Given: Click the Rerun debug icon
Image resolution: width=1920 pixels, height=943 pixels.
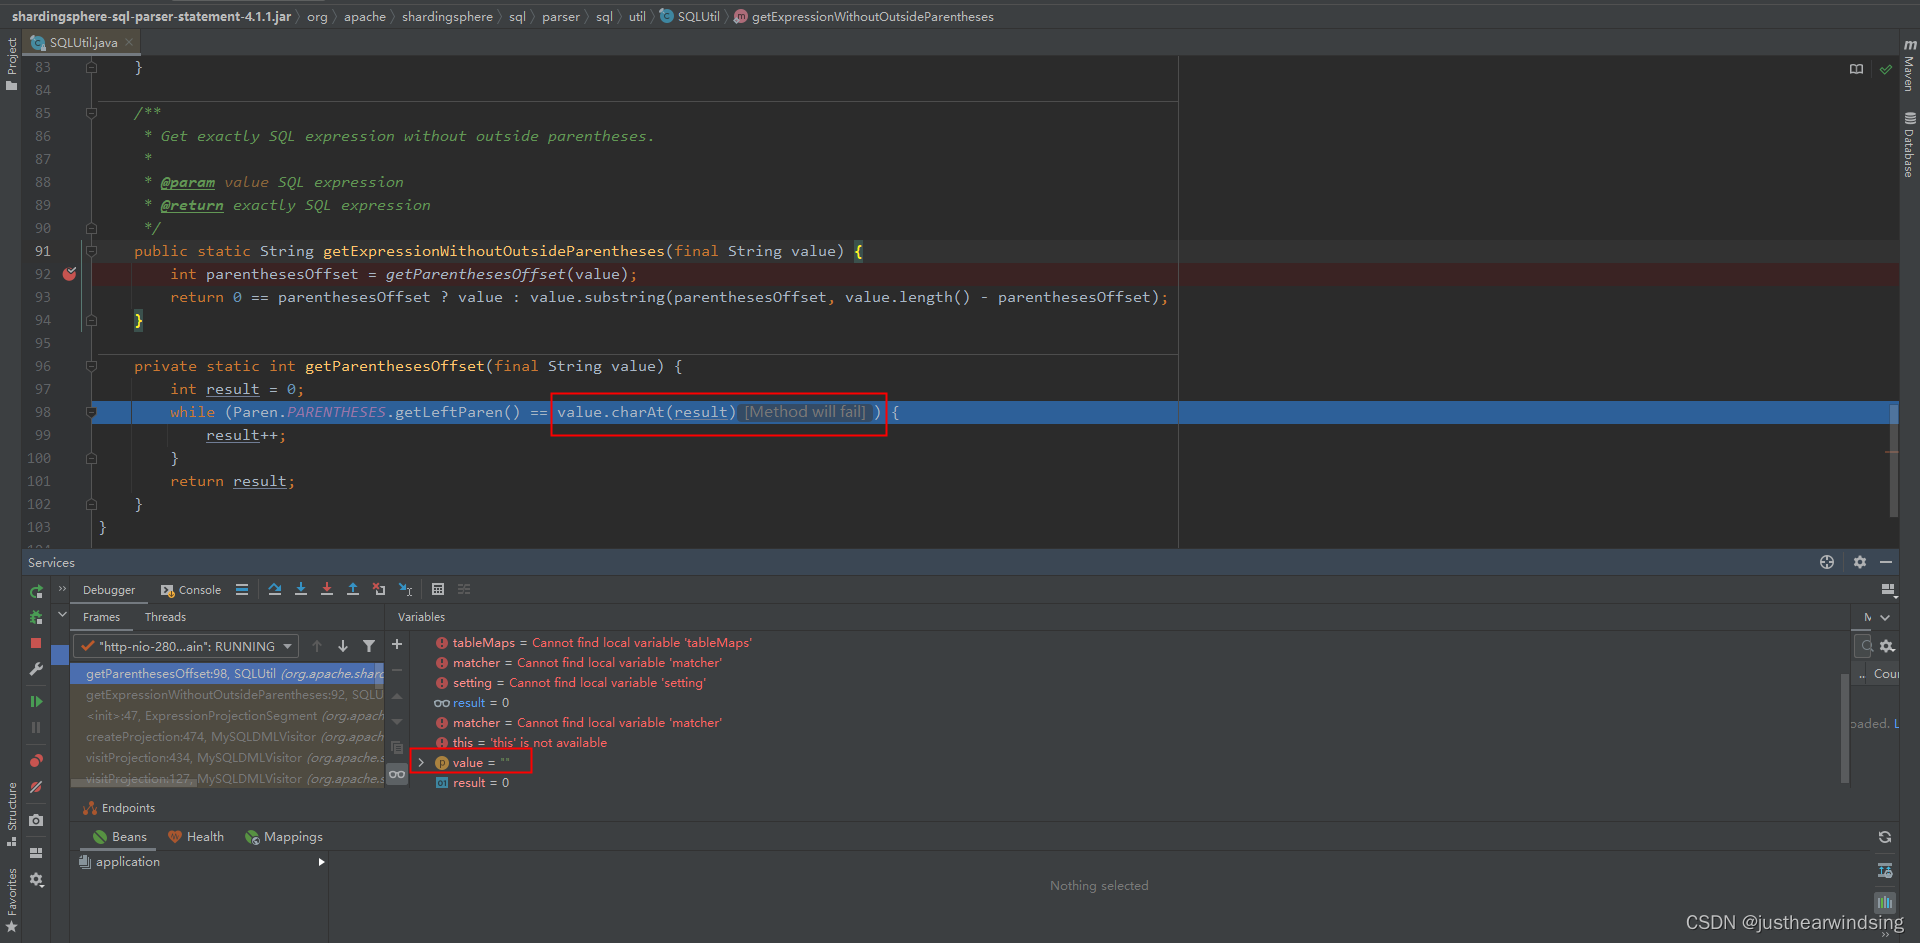Looking at the screenshot, I should tap(36, 591).
